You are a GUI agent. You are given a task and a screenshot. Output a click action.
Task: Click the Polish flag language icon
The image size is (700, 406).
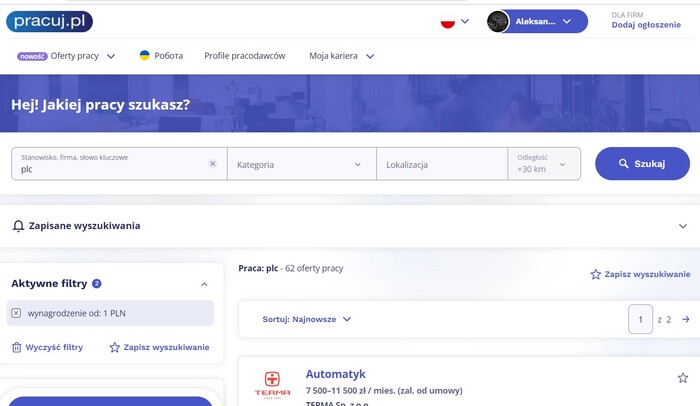(447, 21)
